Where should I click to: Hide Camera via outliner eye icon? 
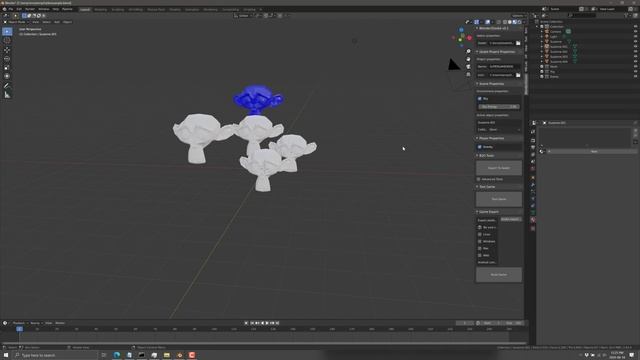coord(636,31)
